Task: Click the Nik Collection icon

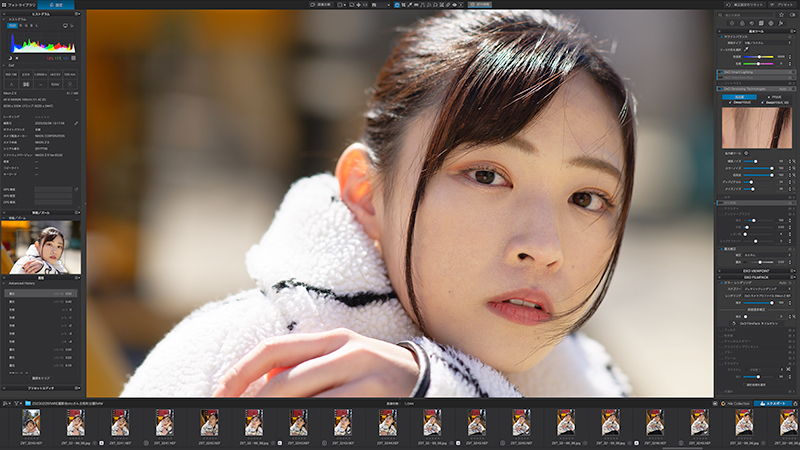Action: 723,403
